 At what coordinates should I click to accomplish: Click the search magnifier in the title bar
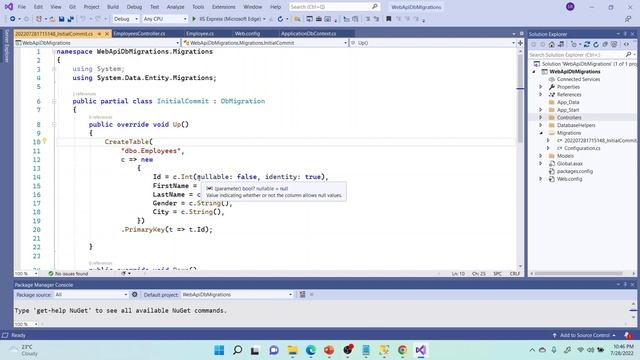[x=374, y=7]
